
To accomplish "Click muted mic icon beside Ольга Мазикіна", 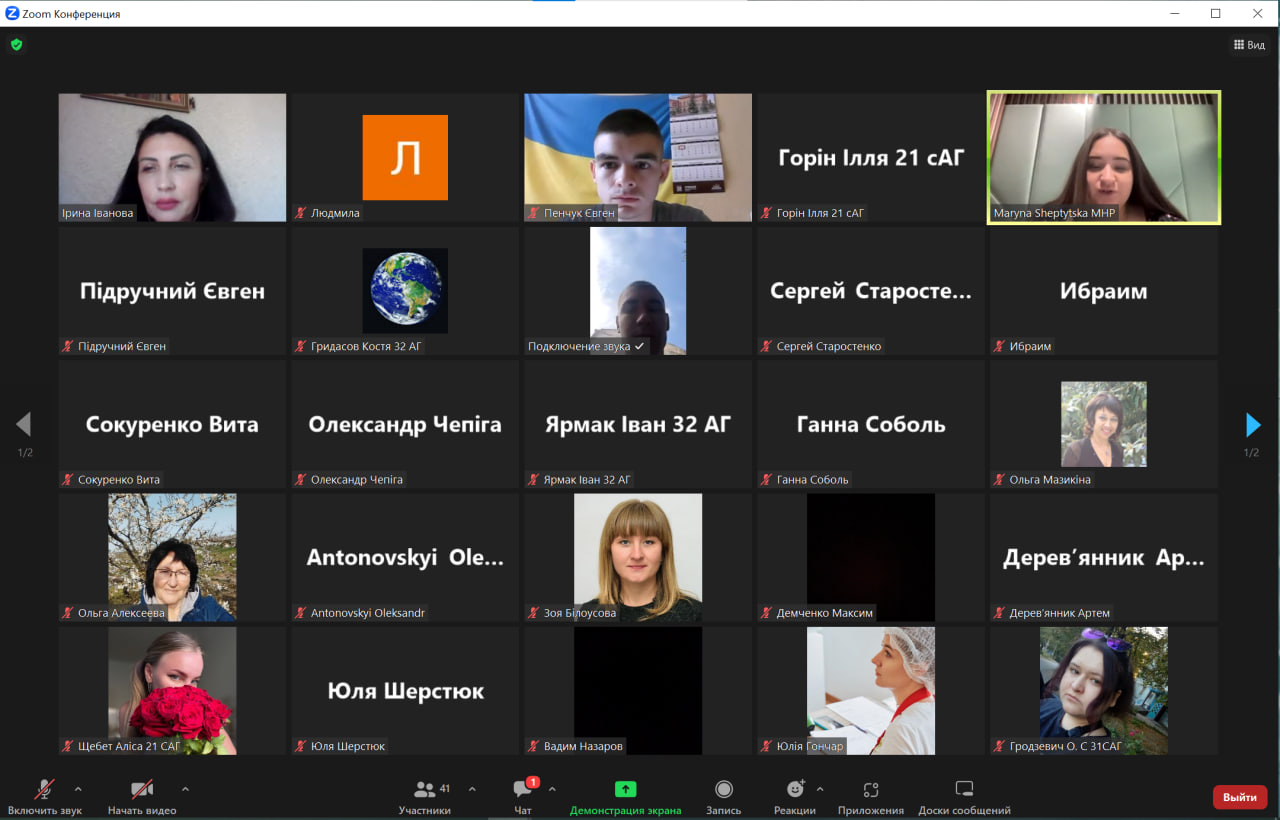I will pos(1000,479).
